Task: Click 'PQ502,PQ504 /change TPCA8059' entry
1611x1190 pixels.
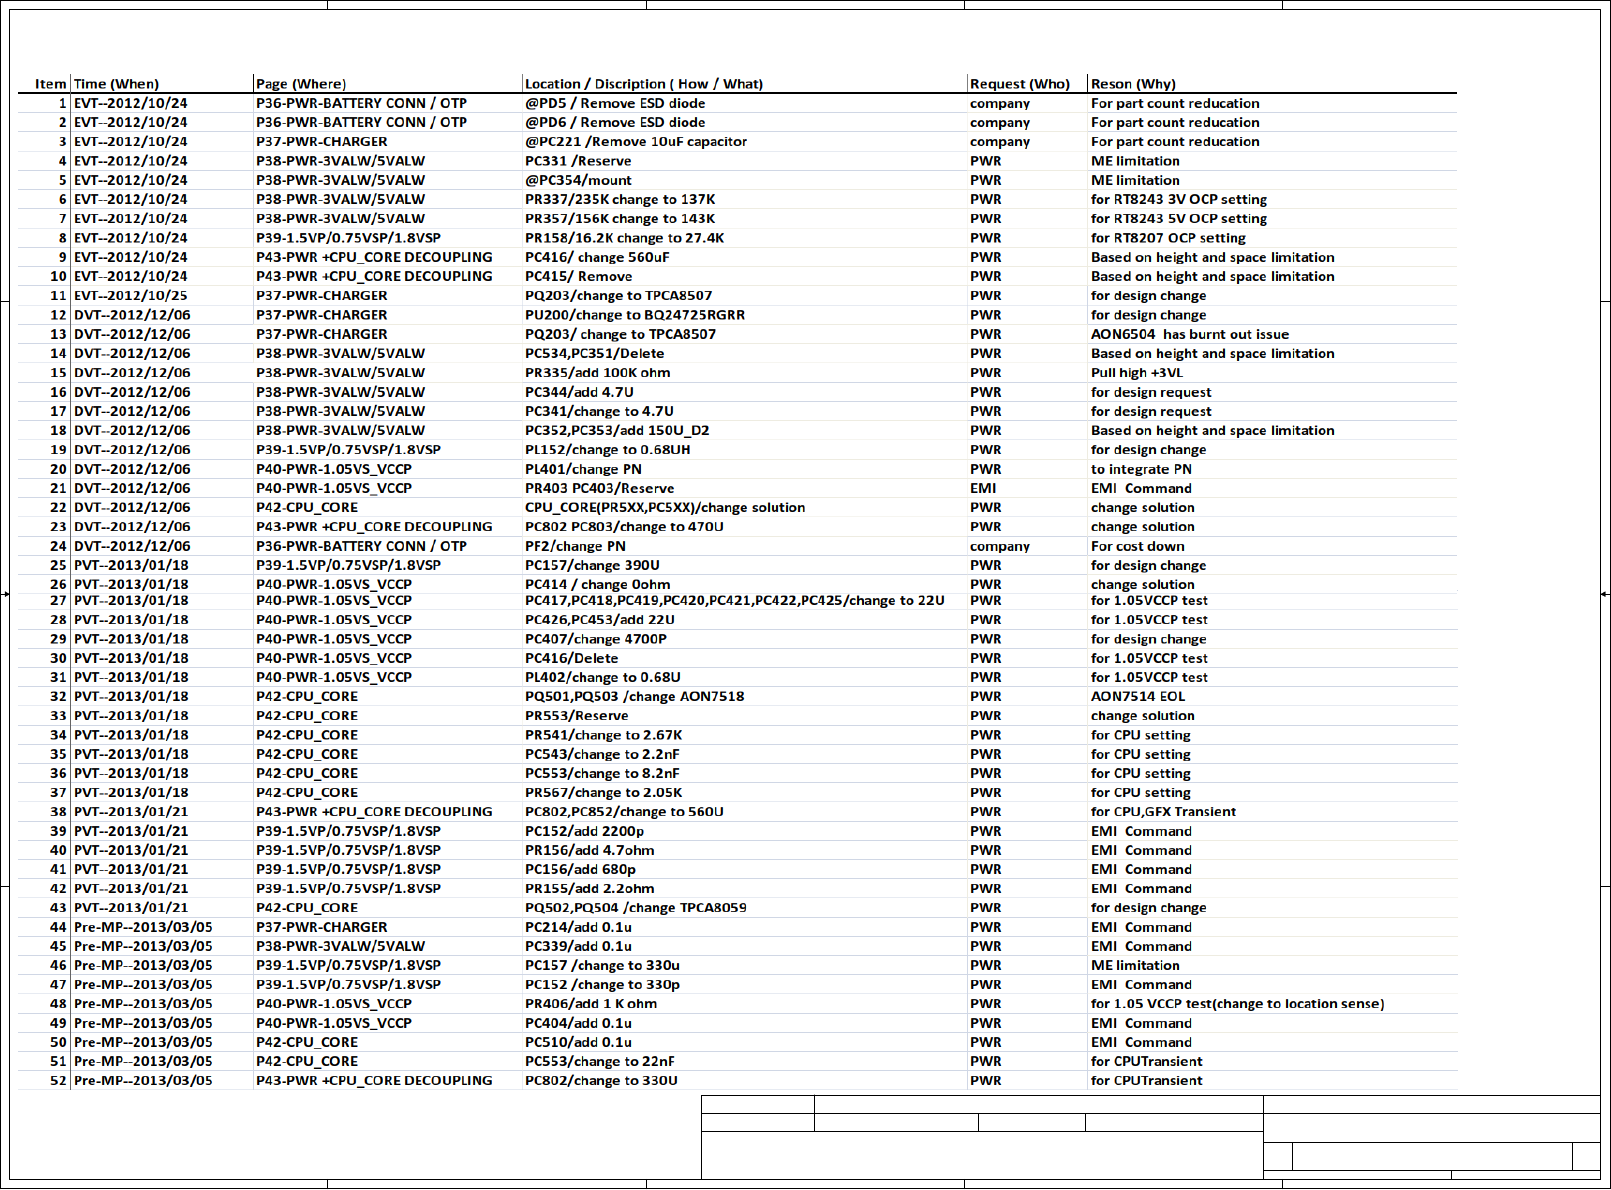Action: [636, 908]
